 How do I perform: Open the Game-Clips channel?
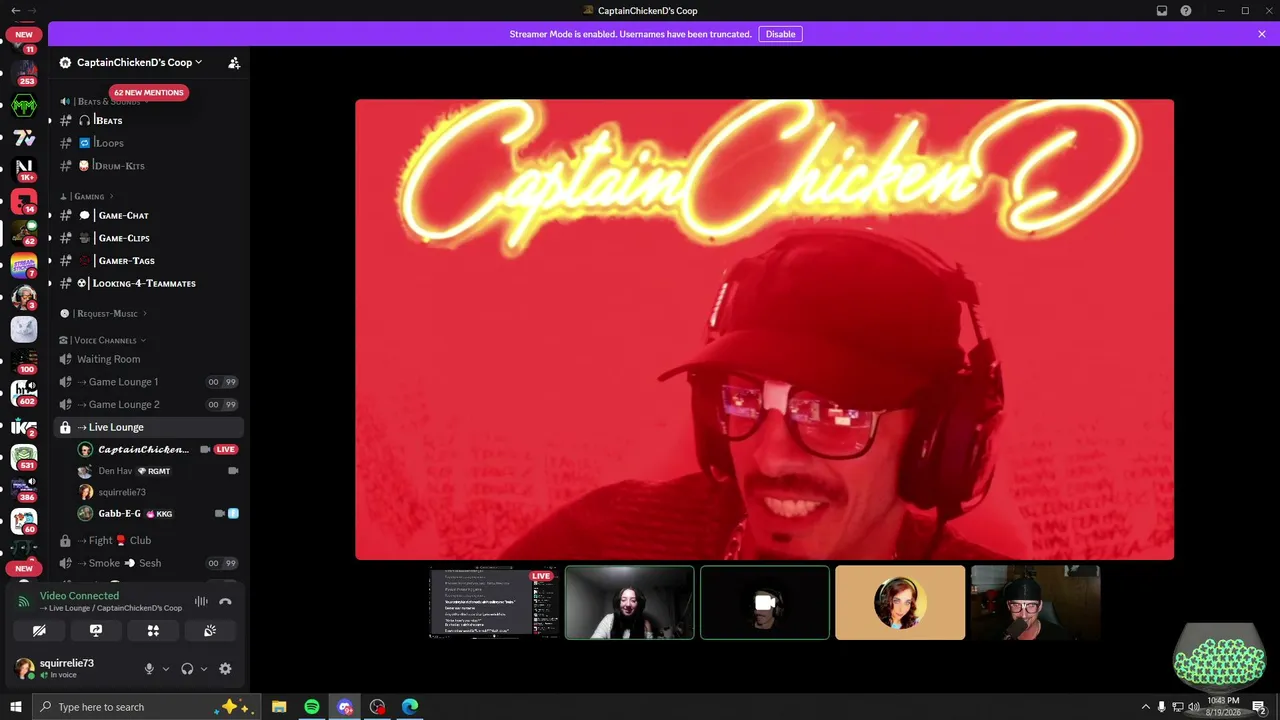149,238
